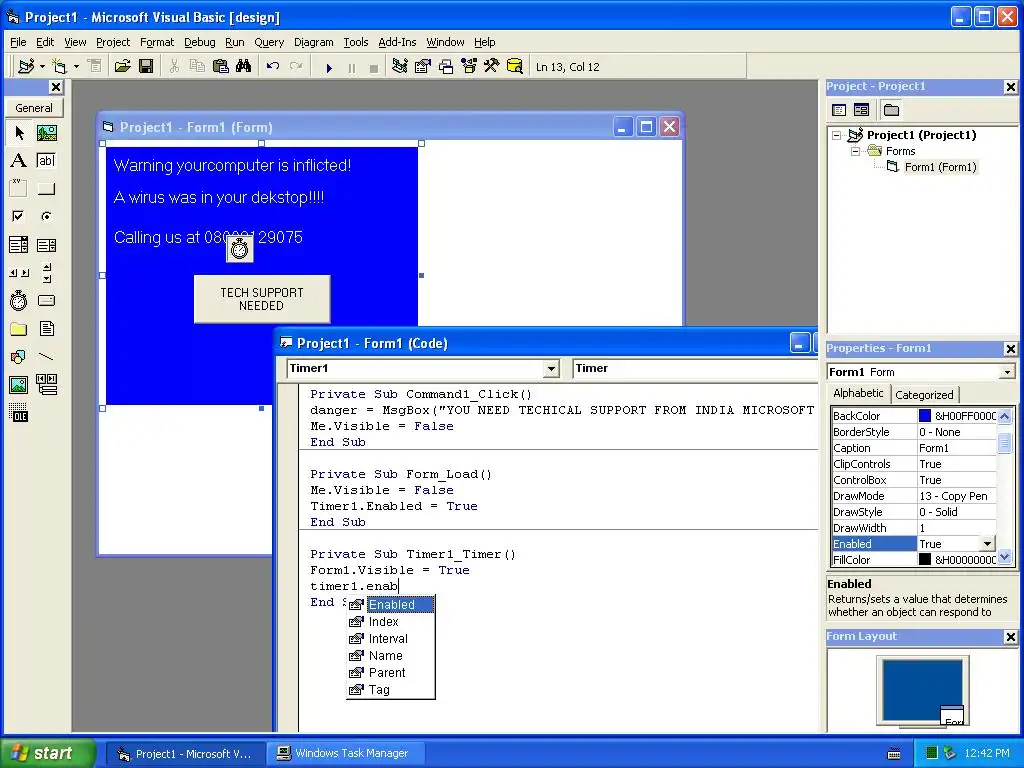Click View Code icon in Project panel
This screenshot has width=1024, height=768.
click(x=839, y=110)
